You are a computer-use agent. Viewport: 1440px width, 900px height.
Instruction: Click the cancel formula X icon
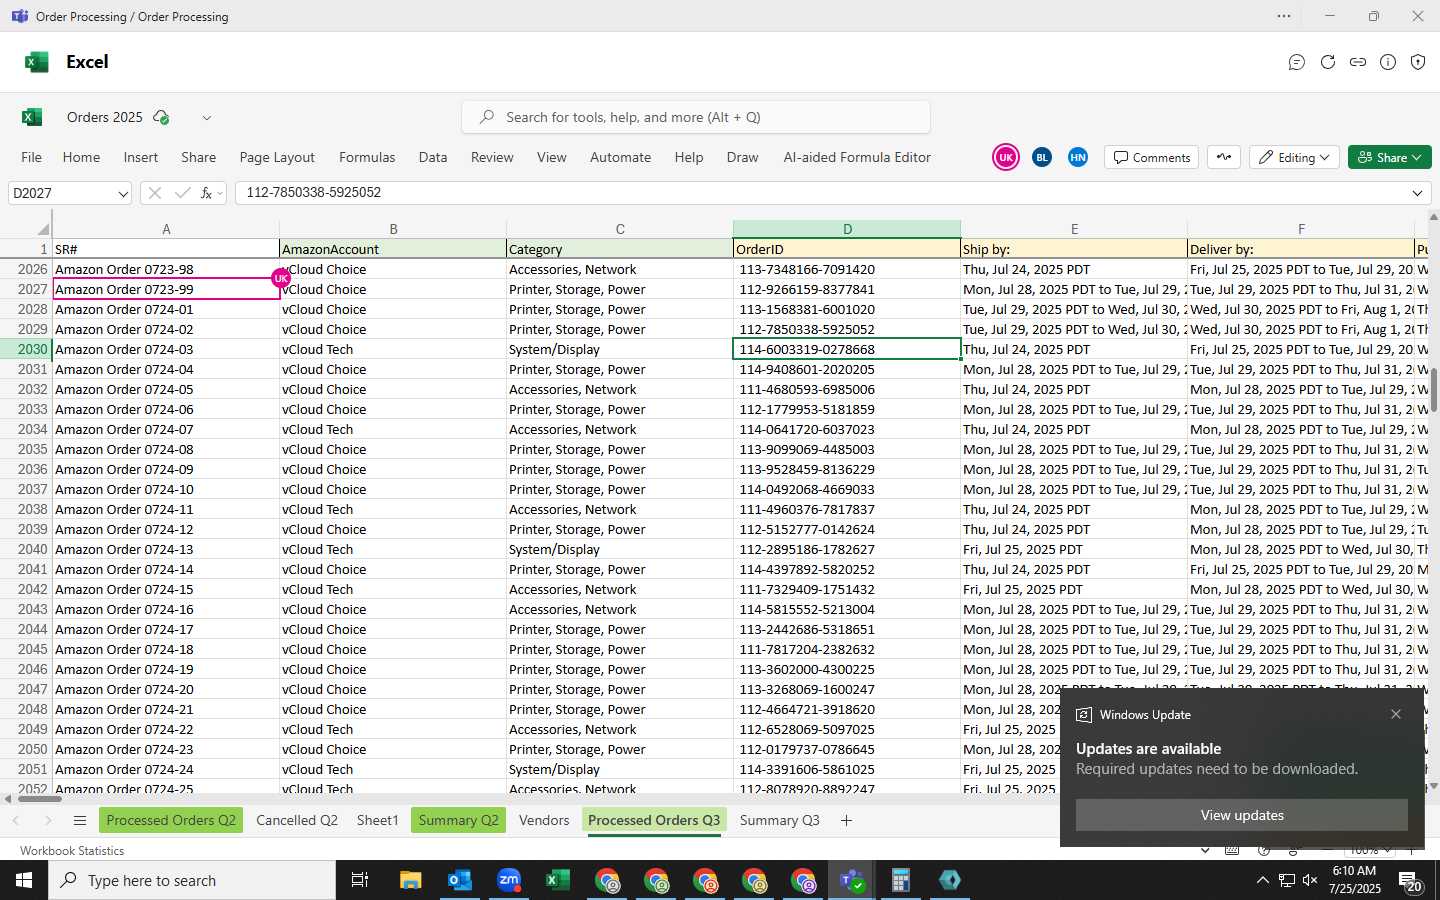point(155,193)
